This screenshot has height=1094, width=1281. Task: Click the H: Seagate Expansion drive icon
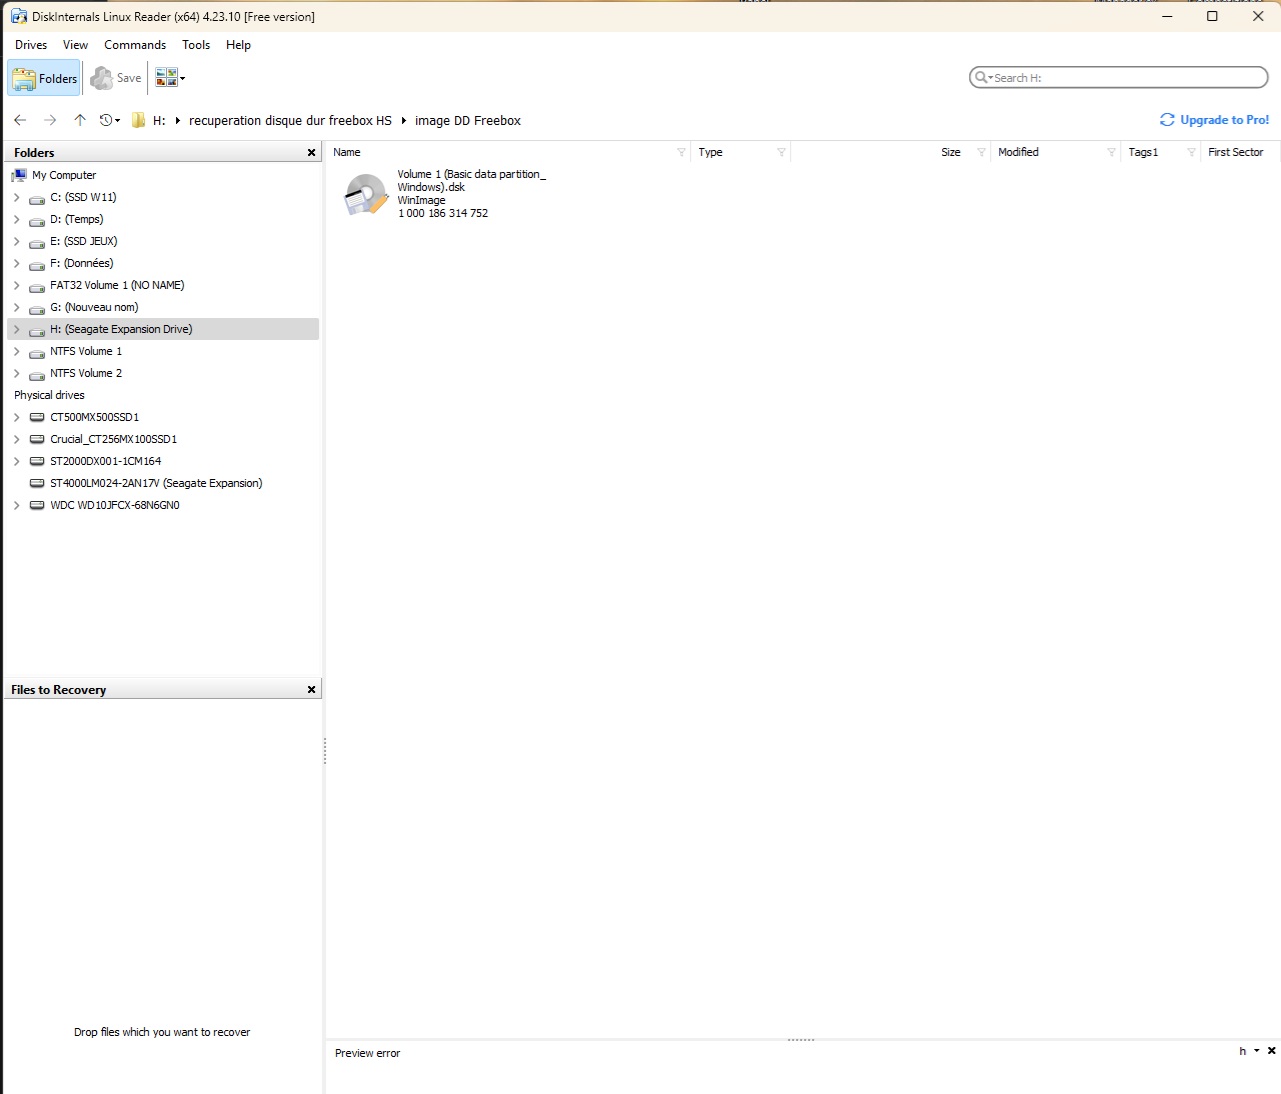tap(37, 330)
